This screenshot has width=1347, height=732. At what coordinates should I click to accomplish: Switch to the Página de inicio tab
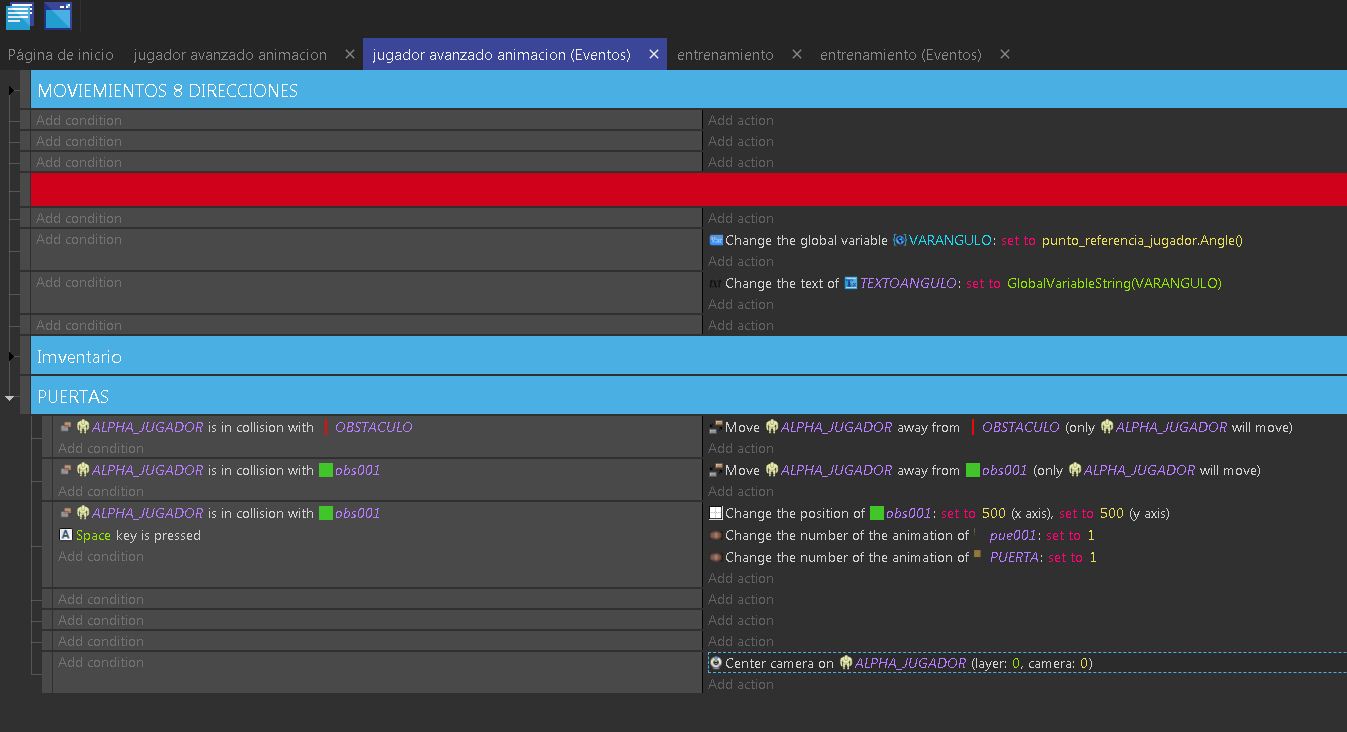(61, 55)
